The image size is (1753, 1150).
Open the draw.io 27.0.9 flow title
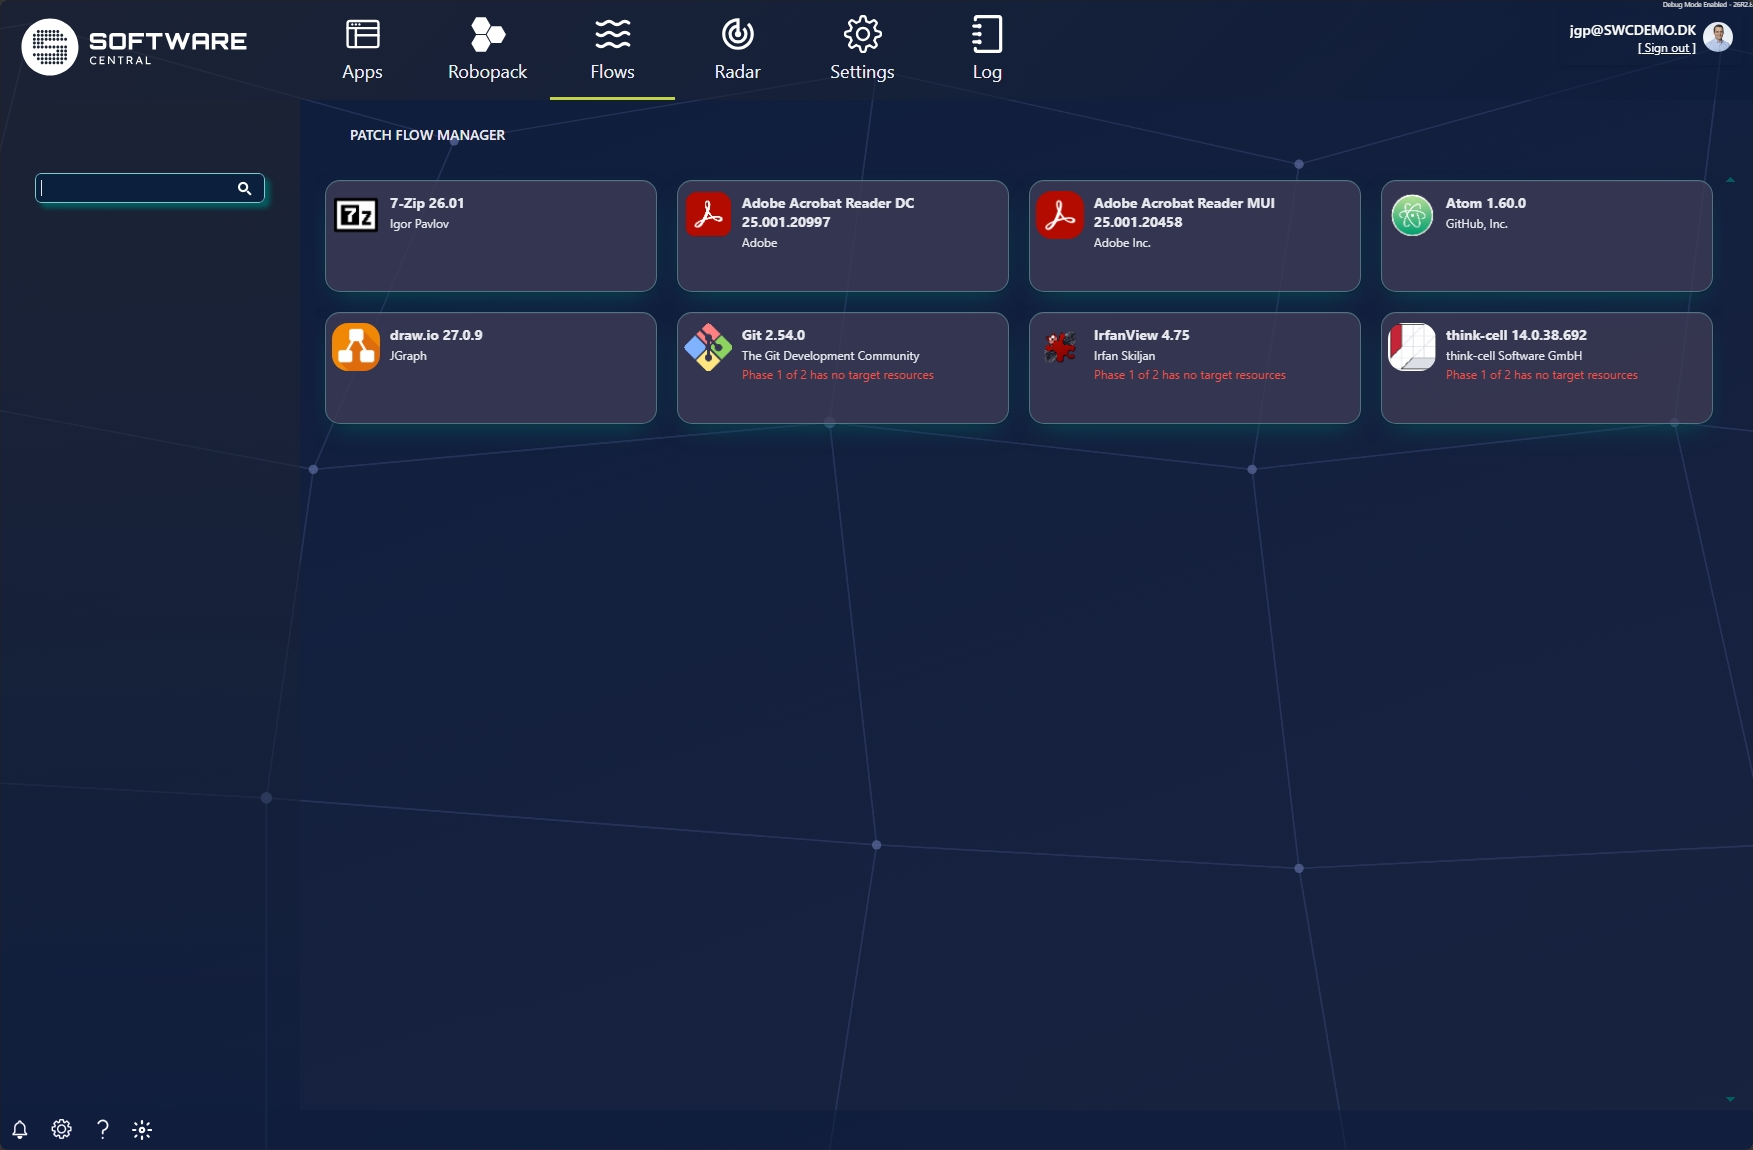(x=436, y=335)
